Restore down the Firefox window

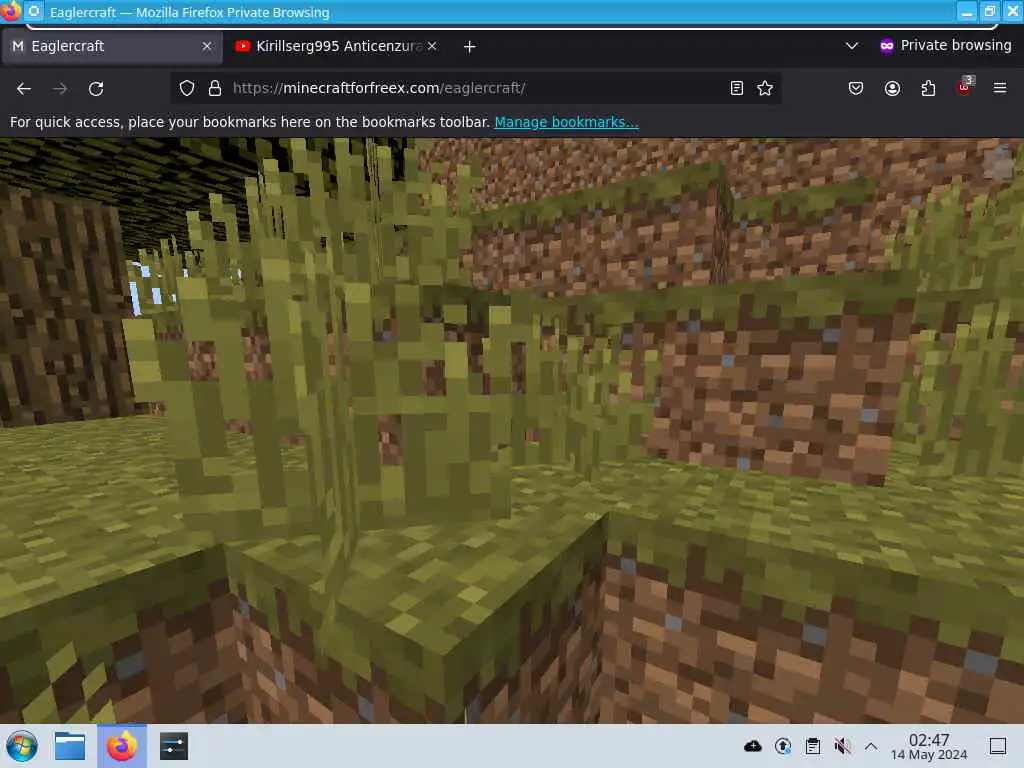[x=989, y=12]
